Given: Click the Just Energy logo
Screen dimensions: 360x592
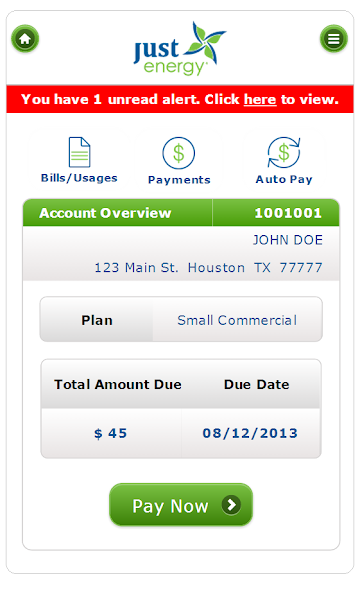Looking at the screenshot, I should tap(180, 49).
